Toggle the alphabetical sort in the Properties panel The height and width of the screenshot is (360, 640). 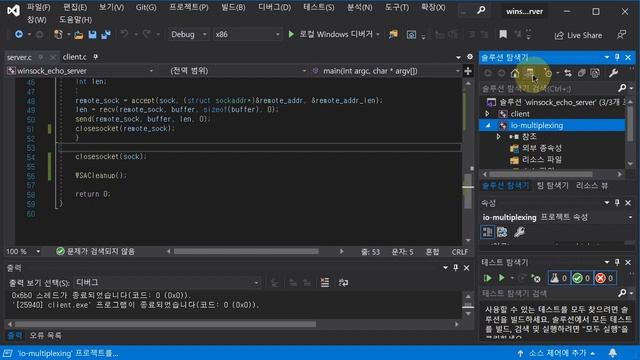click(502, 232)
